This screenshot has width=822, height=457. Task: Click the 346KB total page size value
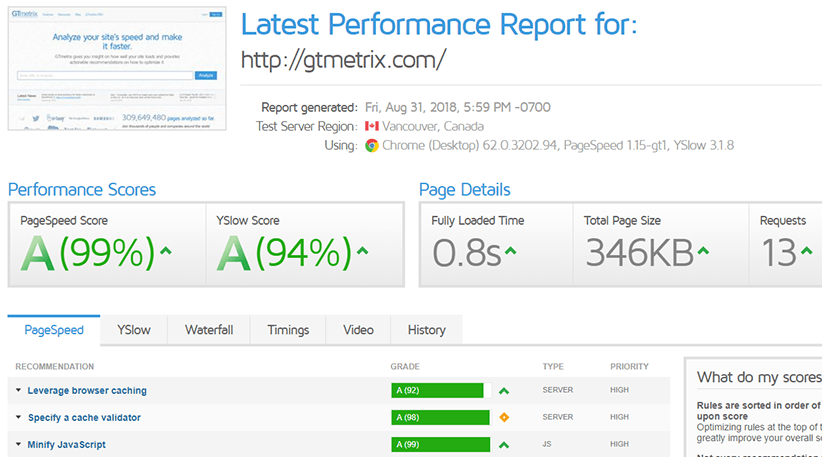pyautogui.click(x=640, y=253)
